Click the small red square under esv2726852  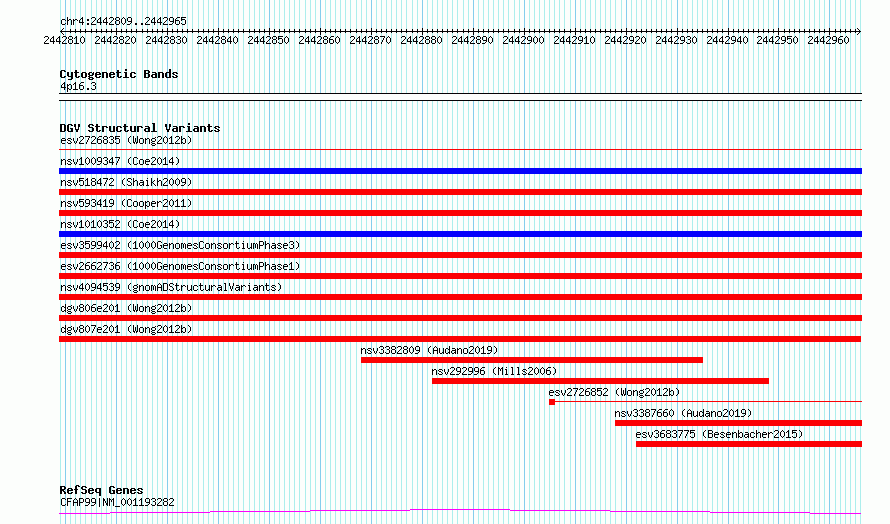[x=552, y=402]
